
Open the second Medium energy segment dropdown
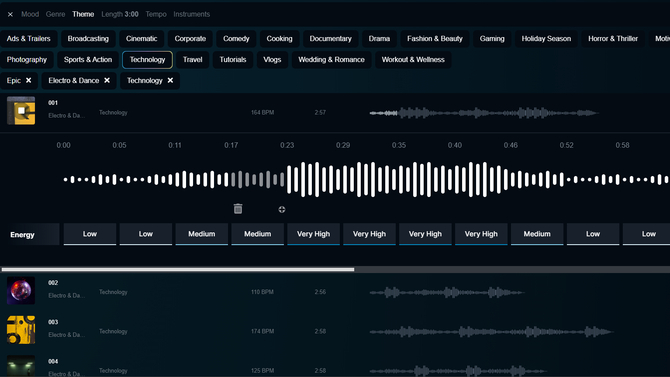(x=258, y=234)
